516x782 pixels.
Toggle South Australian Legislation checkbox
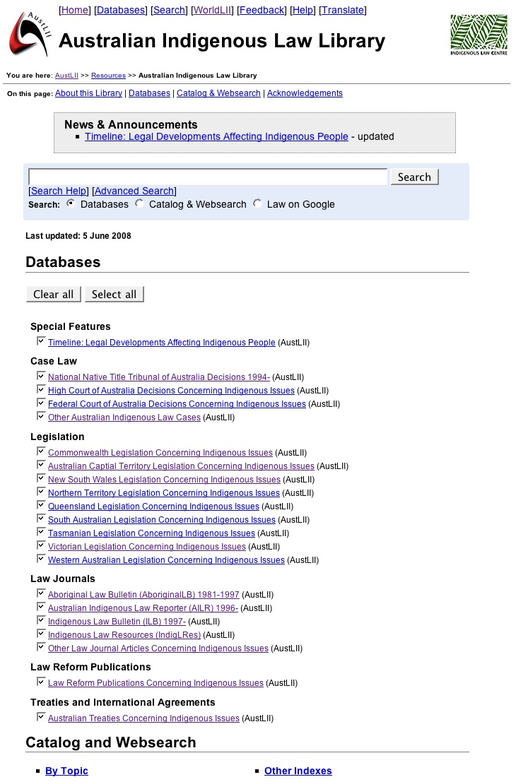click(x=41, y=519)
